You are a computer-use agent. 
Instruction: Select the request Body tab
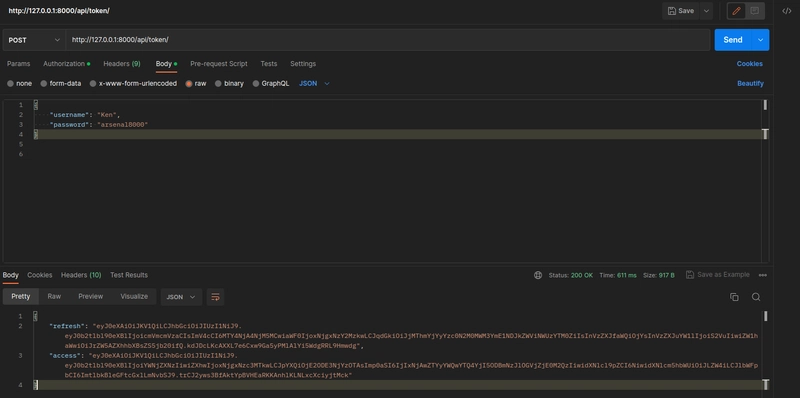click(x=166, y=64)
